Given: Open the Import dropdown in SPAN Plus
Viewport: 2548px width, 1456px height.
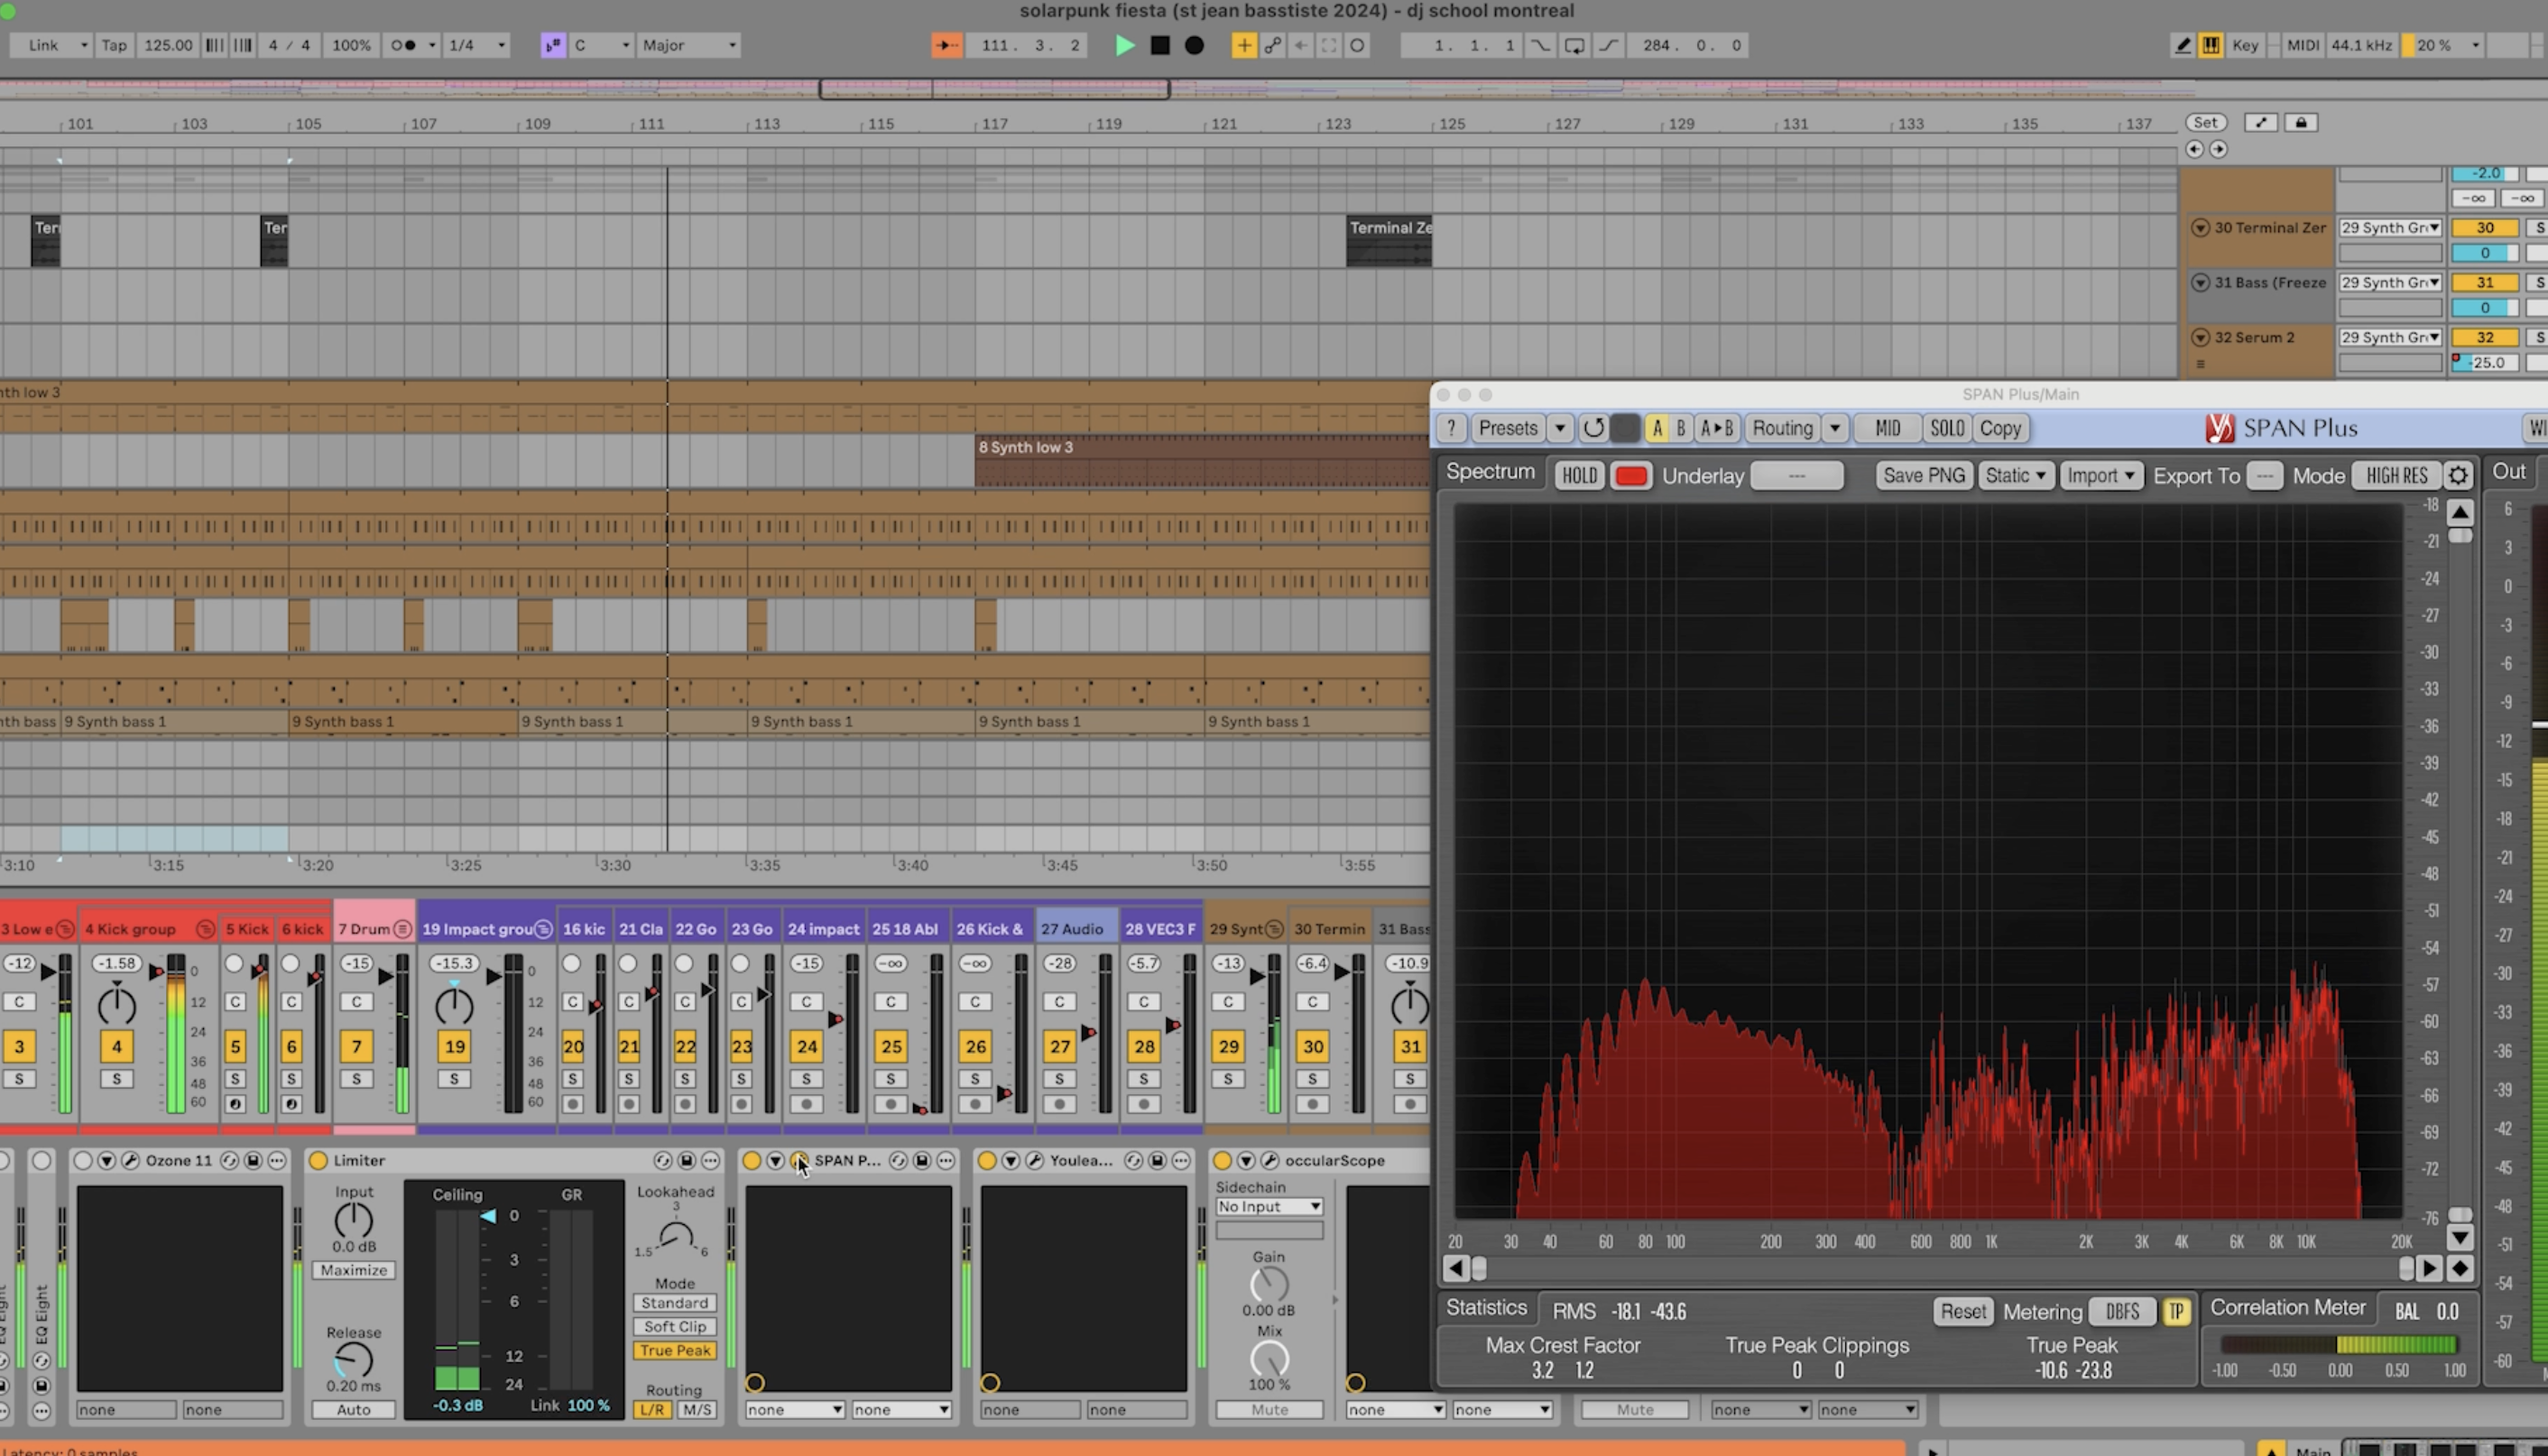Looking at the screenshot, I should [x=2100, y=475].
